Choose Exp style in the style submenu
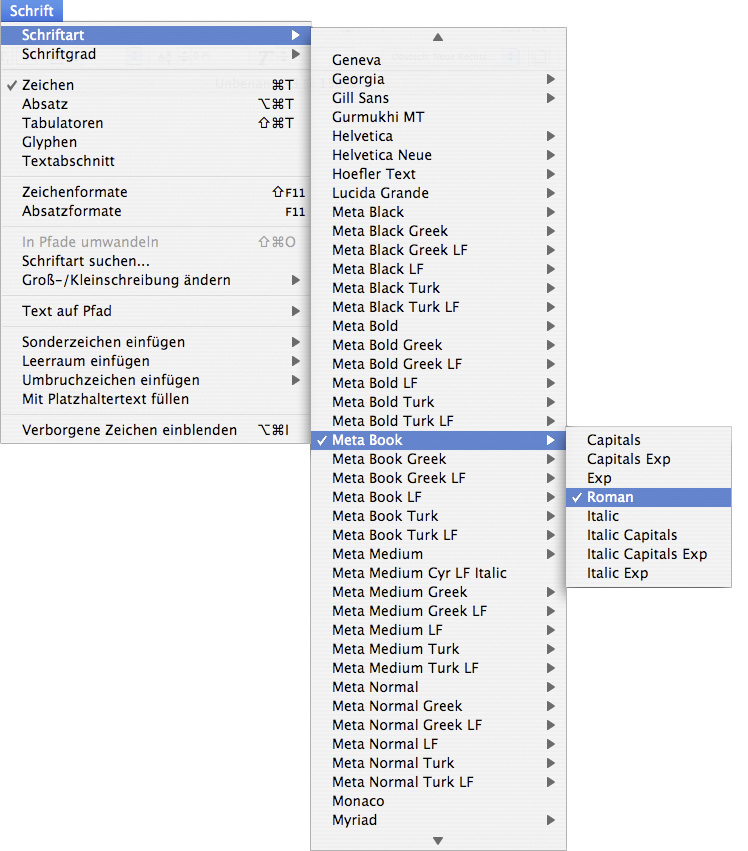 tap(649, 478)
